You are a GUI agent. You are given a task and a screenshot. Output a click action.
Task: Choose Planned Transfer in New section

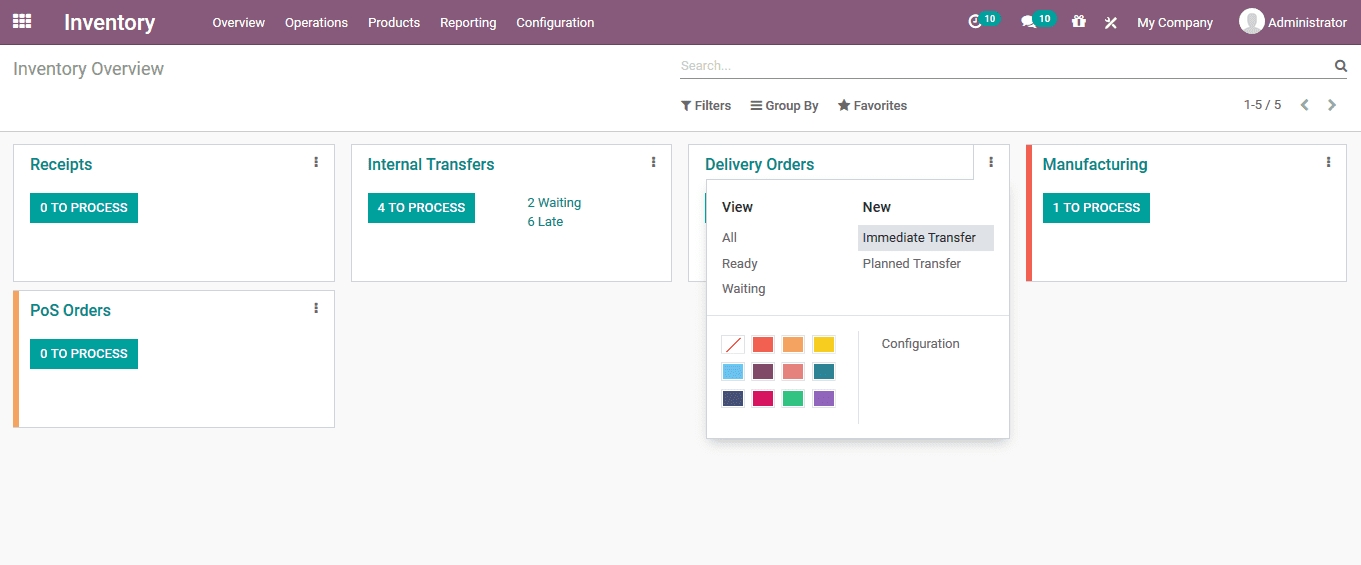[x=911, y=264]
